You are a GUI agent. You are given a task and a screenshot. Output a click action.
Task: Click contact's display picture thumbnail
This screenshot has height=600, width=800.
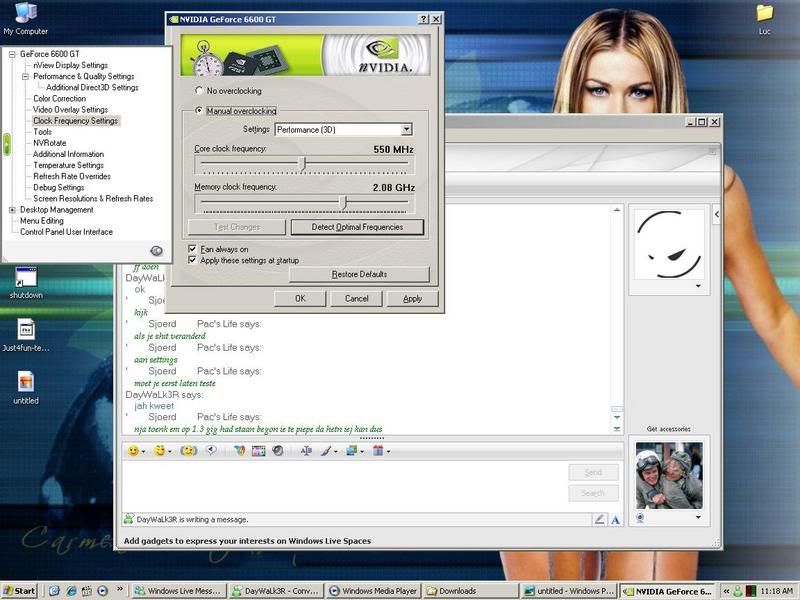(669, 244)
